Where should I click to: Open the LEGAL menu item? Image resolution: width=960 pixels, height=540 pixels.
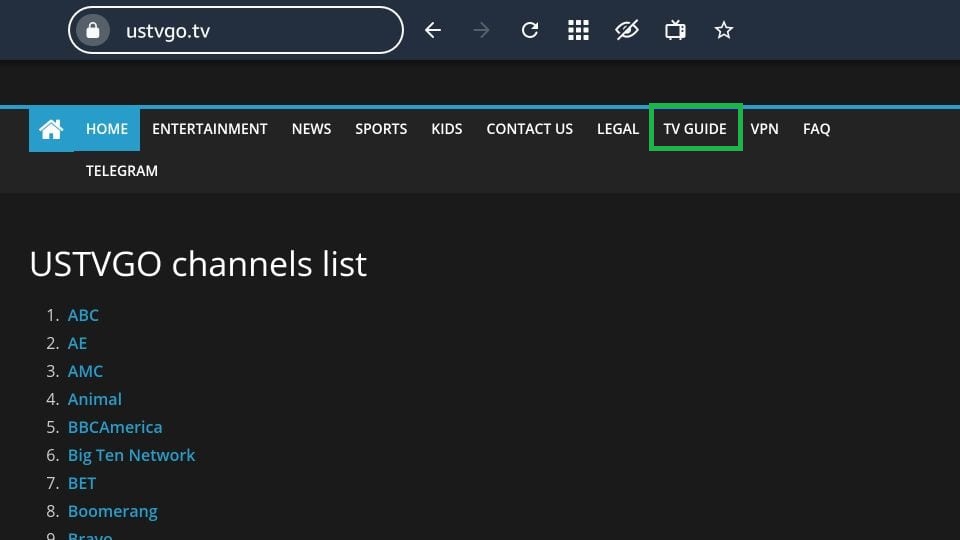tap(618, 129)
